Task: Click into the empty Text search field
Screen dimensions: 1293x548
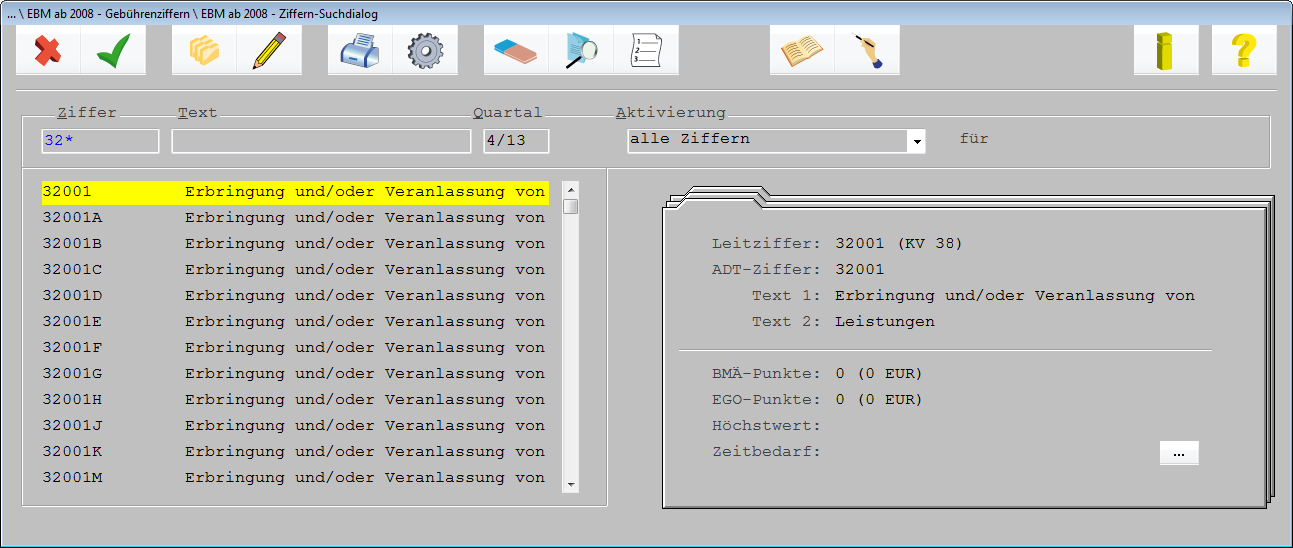Action: 321,141
